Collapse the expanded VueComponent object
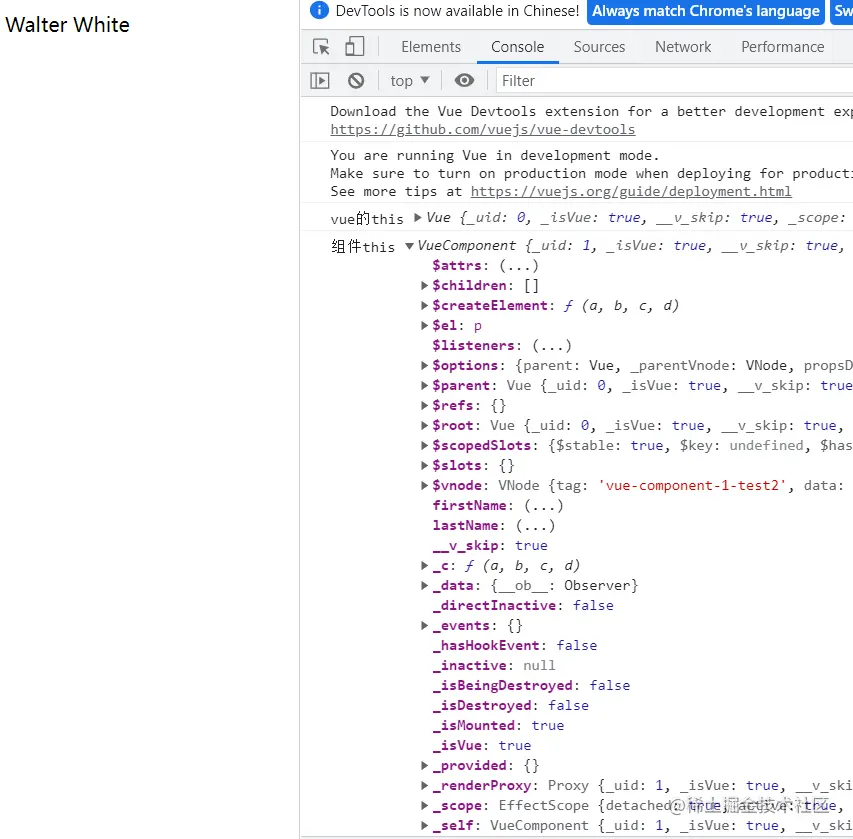The width and height of the screenshot is (853, 839). 409,245
